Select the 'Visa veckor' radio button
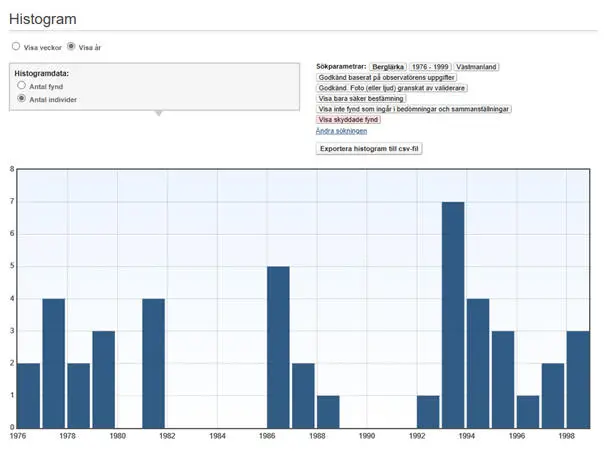Screen dimensions: 605x451 pyautogui.click(x=16, y=46)
